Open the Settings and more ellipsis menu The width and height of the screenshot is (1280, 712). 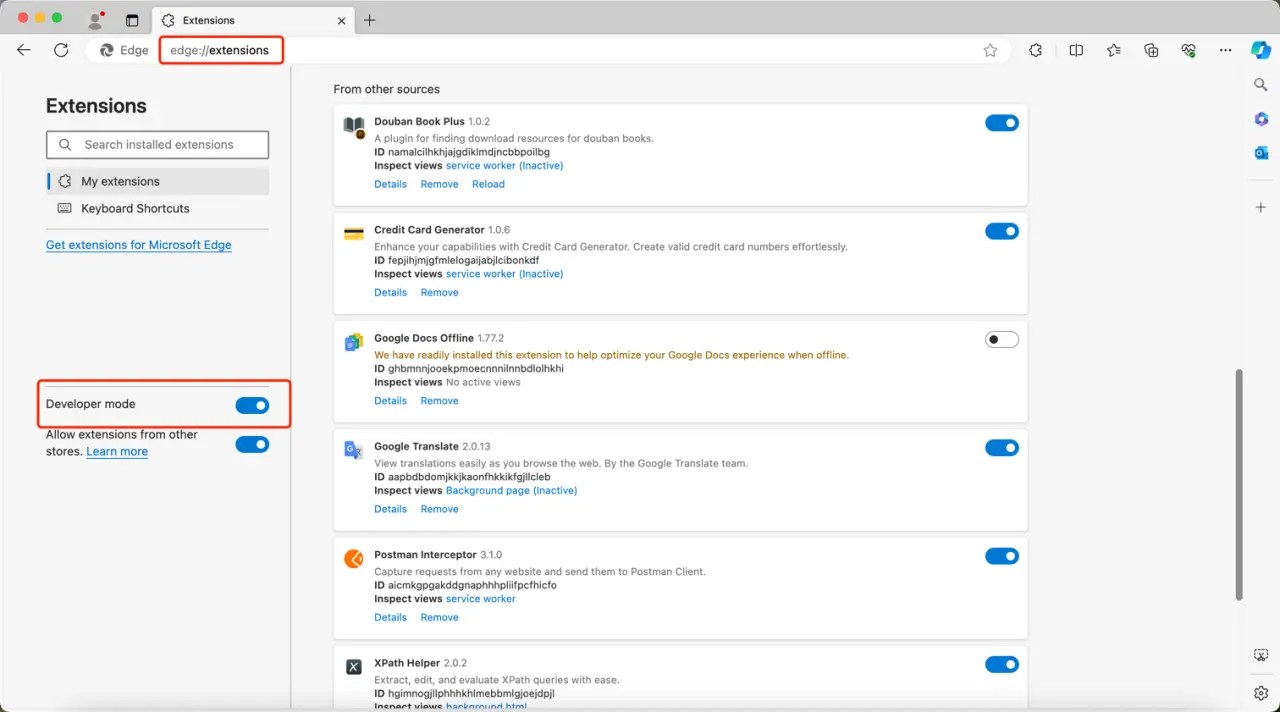pos(1226,50)
